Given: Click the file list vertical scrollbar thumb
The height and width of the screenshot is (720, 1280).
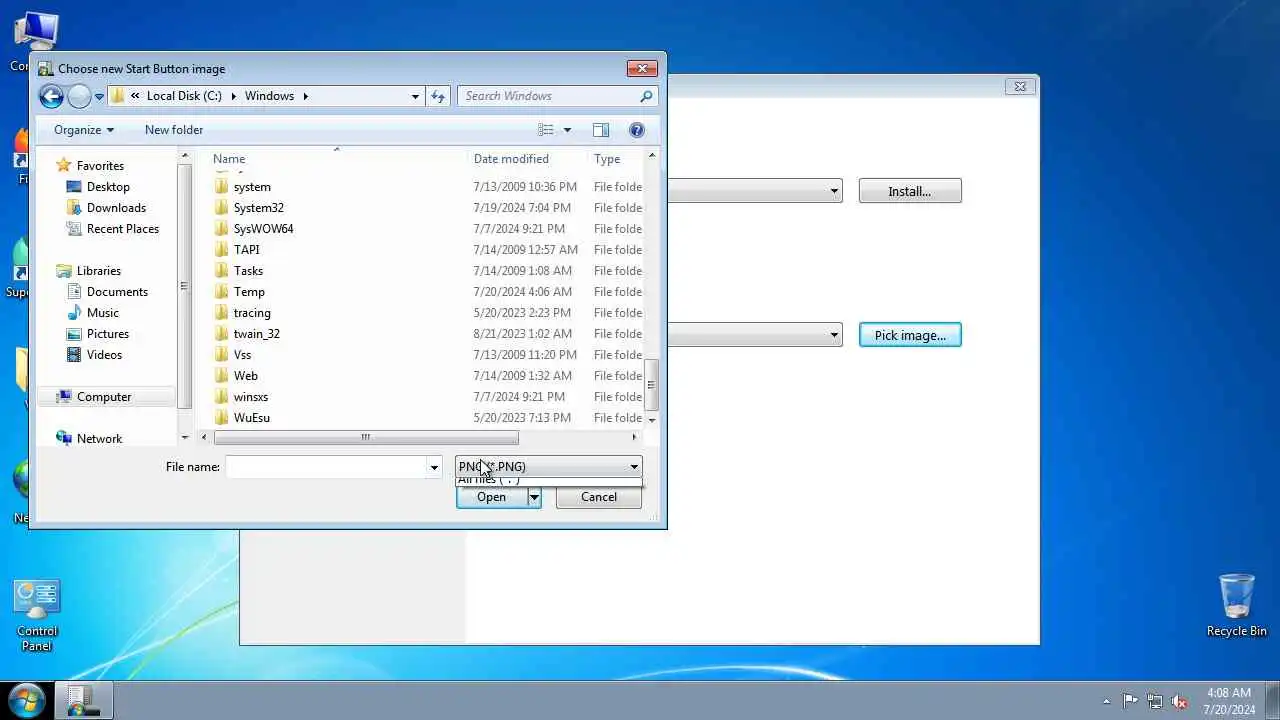Looking at the screenshot, I should point(652,385).
